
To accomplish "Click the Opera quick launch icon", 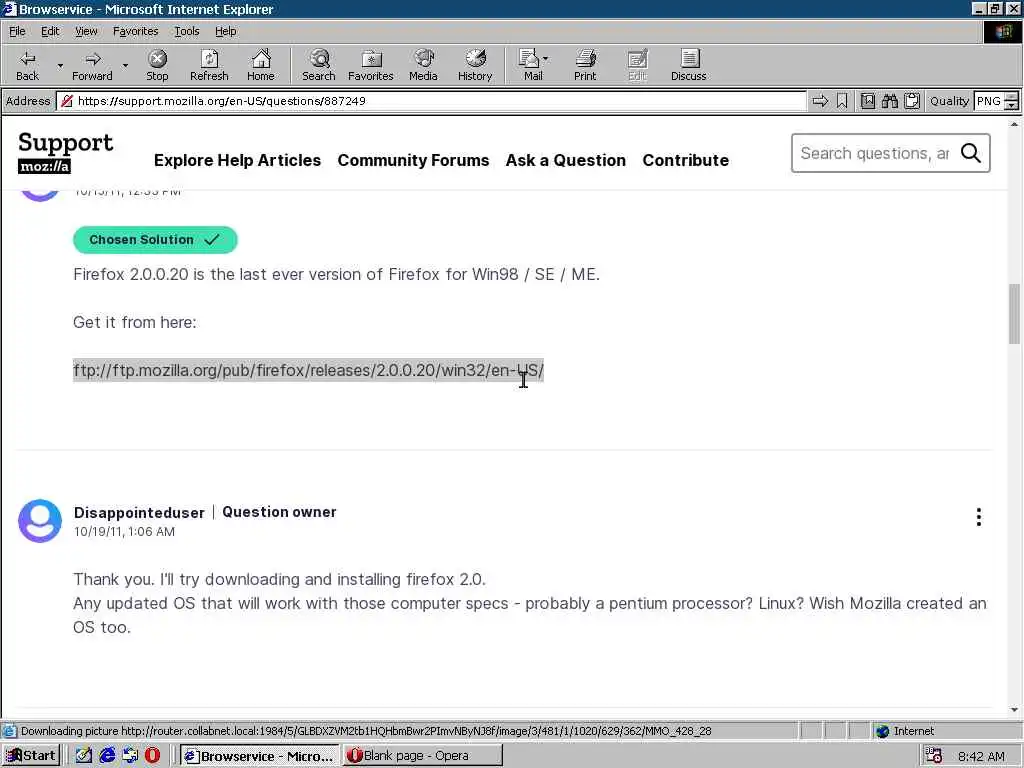I will (x=152, y=756).
